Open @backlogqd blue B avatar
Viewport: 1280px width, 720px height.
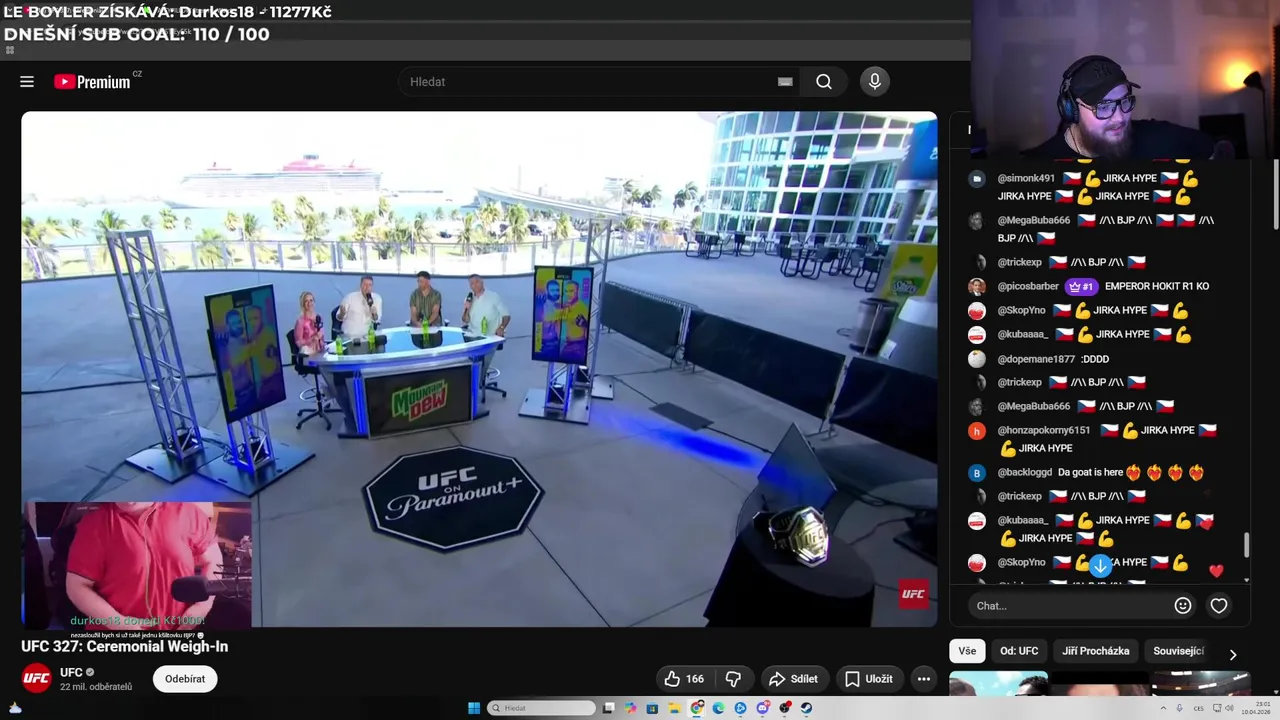(x=977, y=473)
